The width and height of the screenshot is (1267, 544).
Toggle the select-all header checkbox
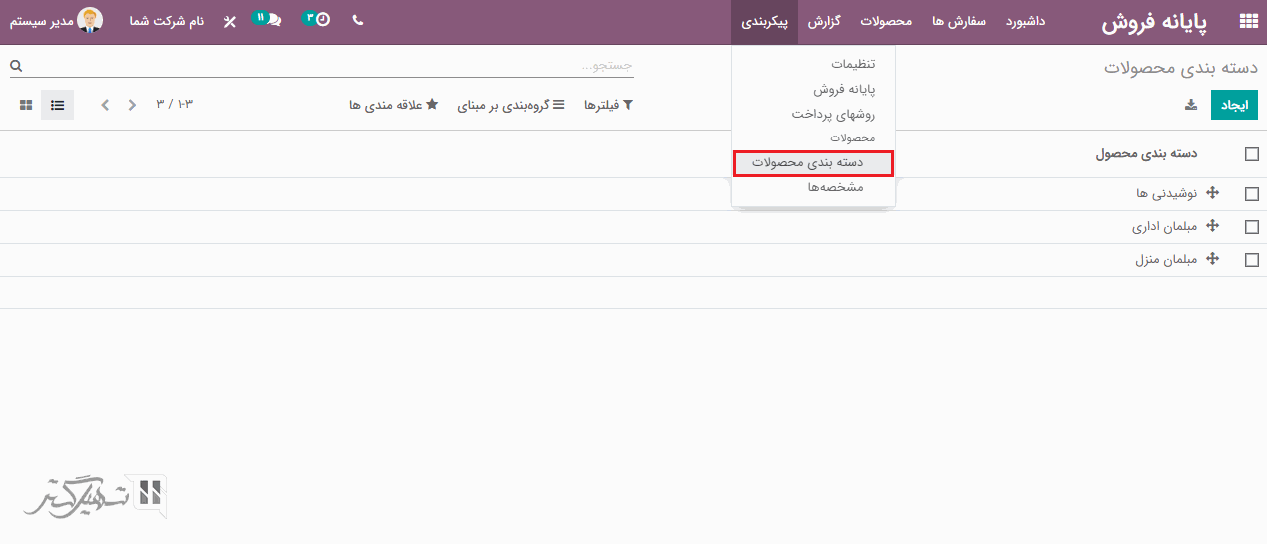[x=1251, y=154]
